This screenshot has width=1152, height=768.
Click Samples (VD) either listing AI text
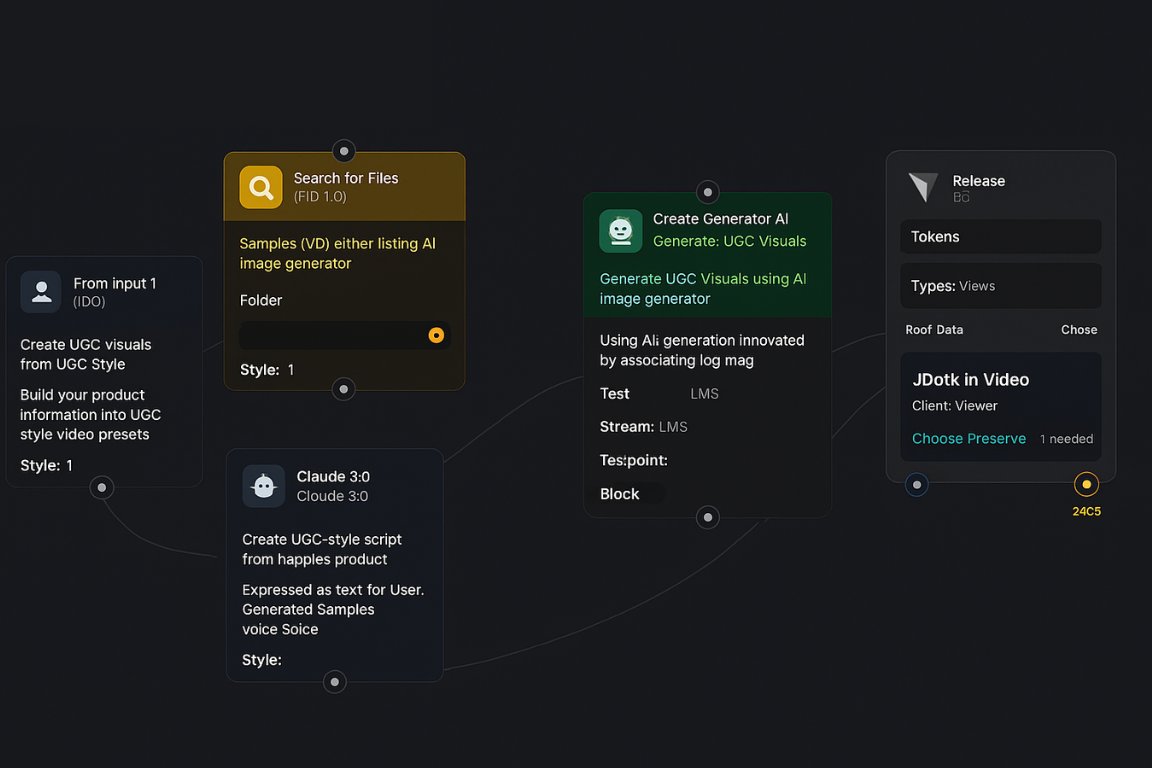pos(337,253)
